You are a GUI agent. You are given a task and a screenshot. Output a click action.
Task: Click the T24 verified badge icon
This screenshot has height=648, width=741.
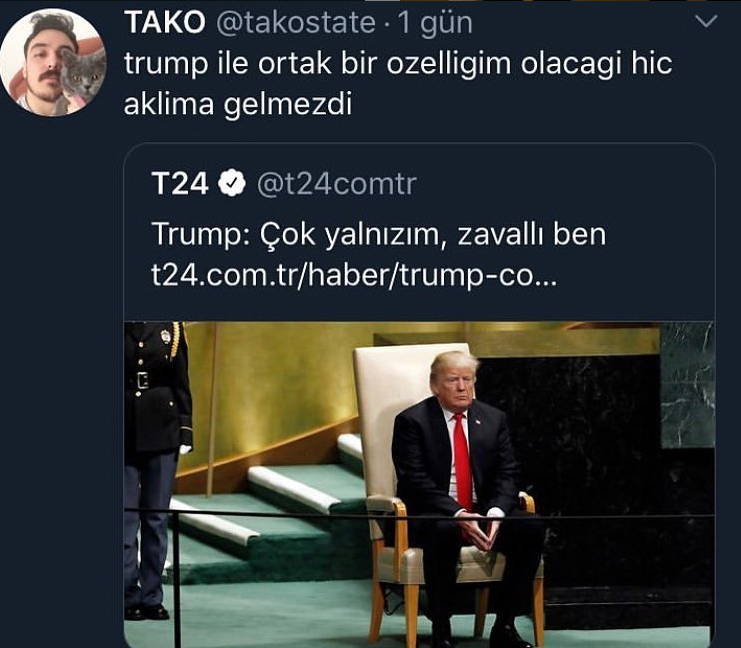232,183
